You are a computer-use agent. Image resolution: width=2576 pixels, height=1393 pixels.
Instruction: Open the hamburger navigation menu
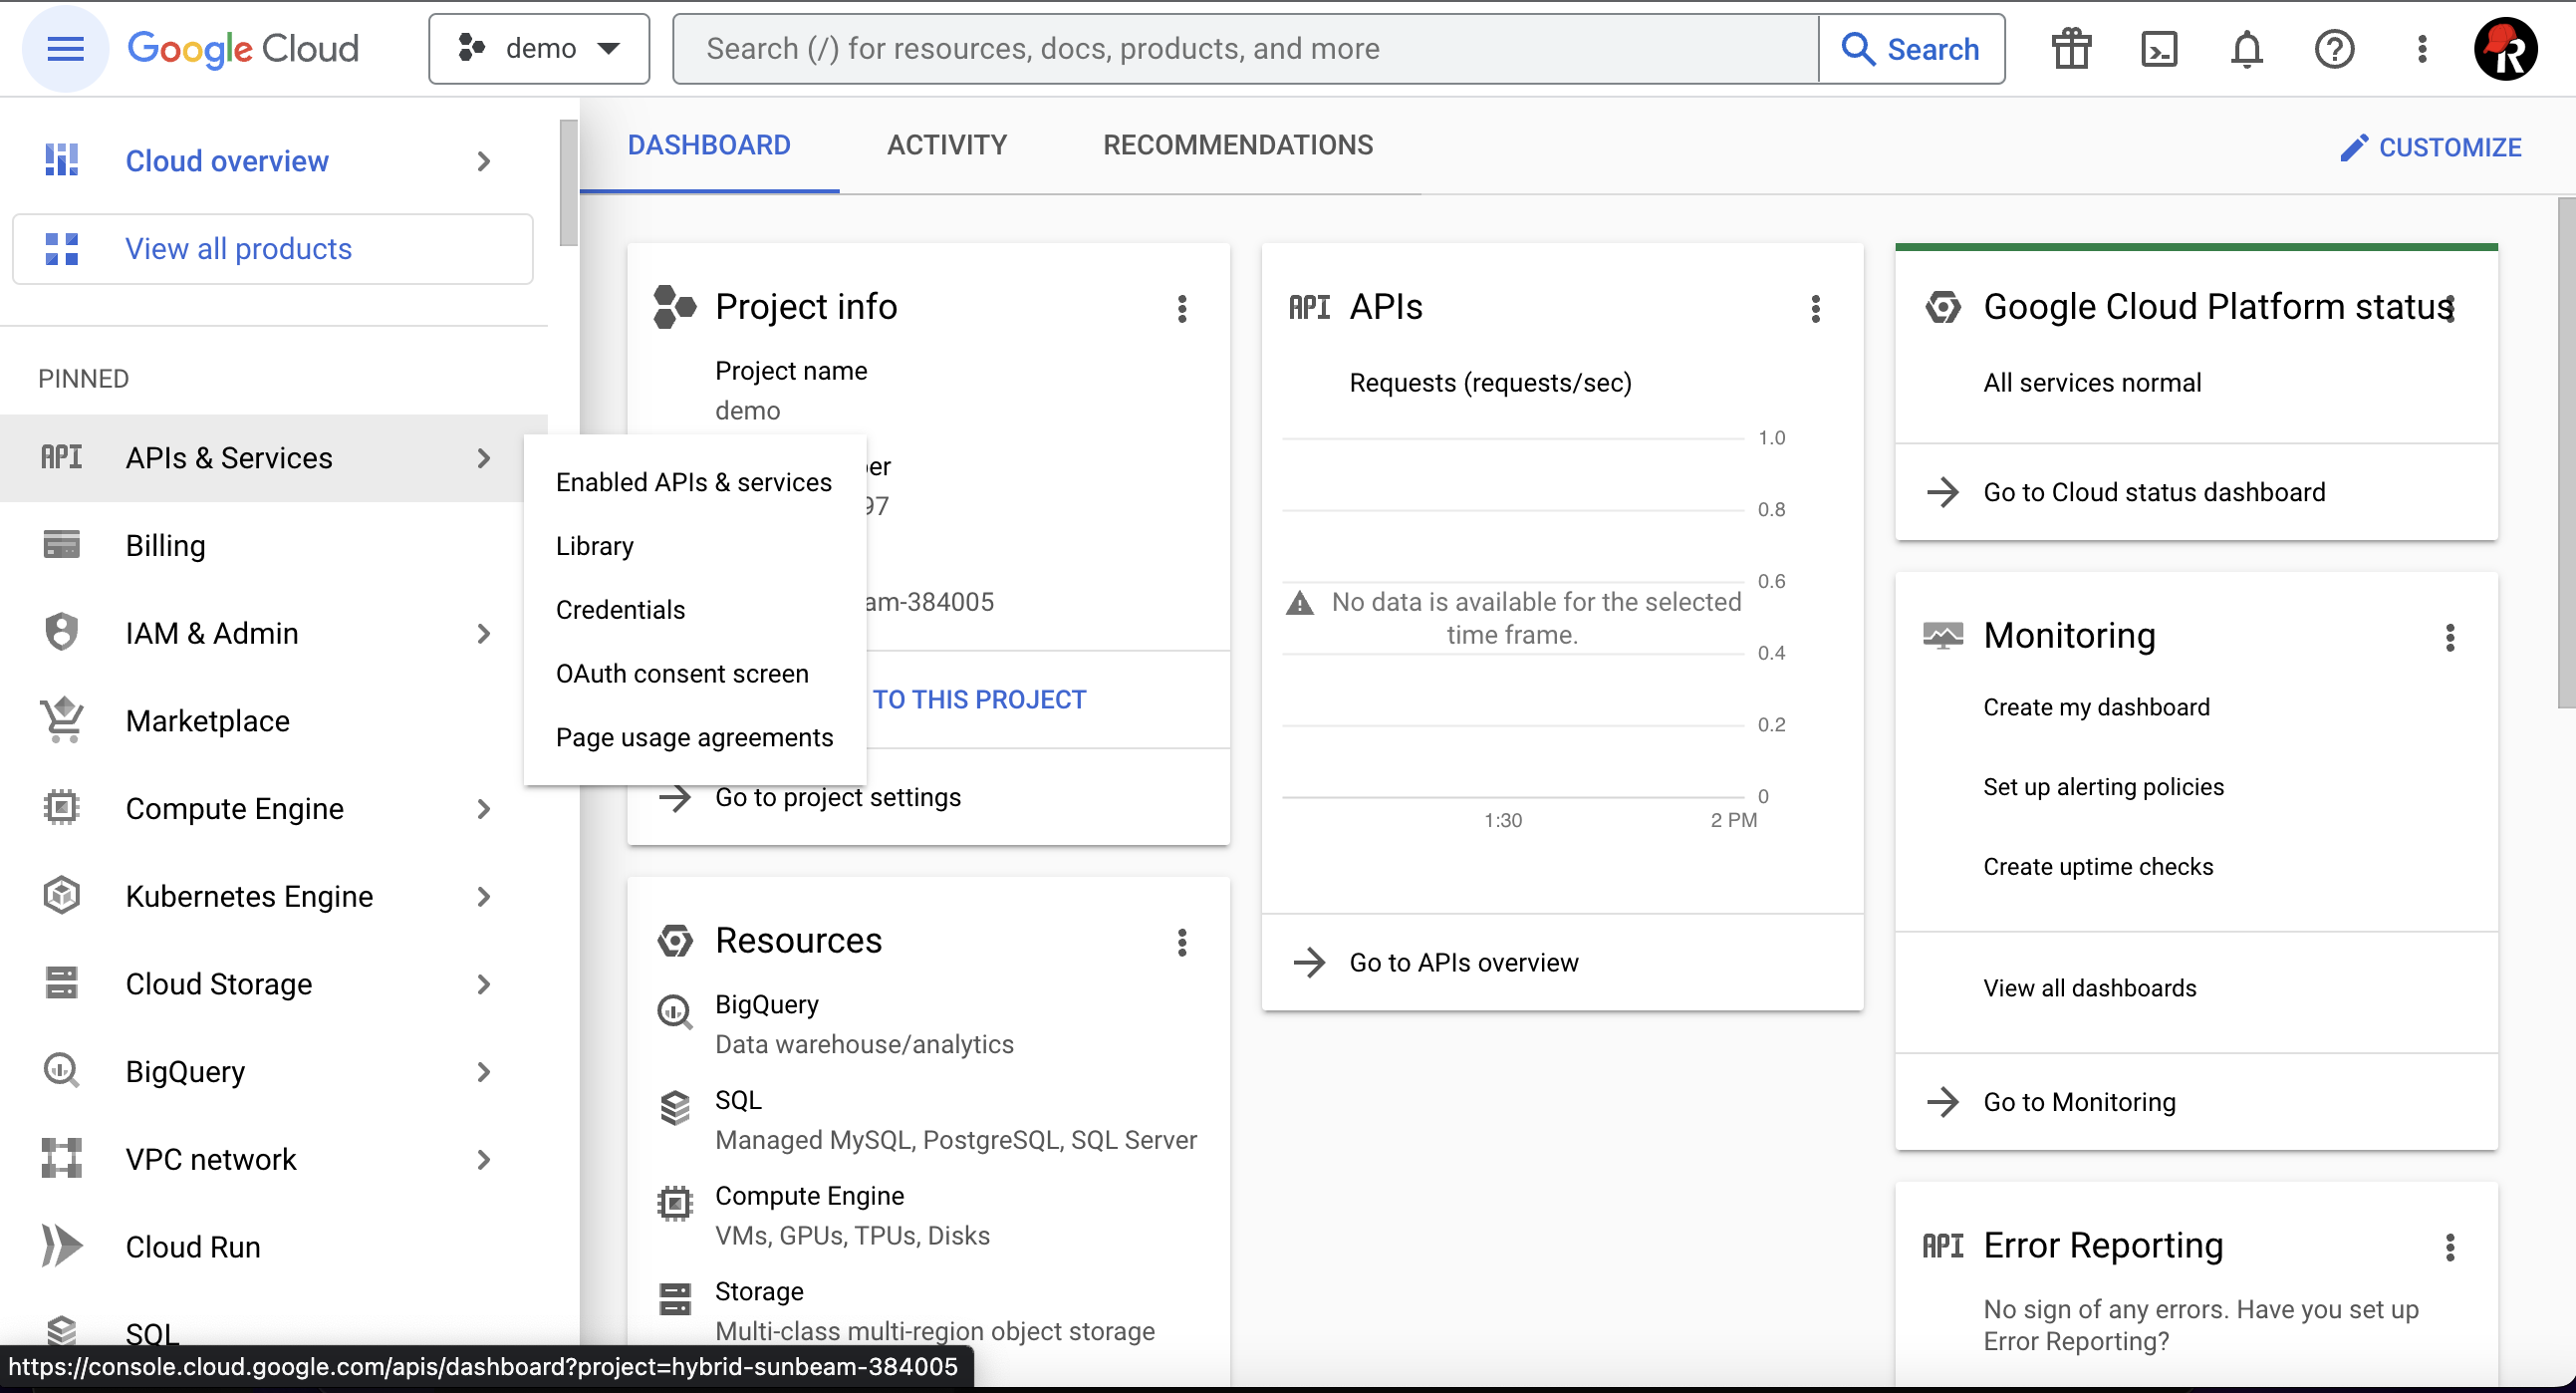click(65, 49)
